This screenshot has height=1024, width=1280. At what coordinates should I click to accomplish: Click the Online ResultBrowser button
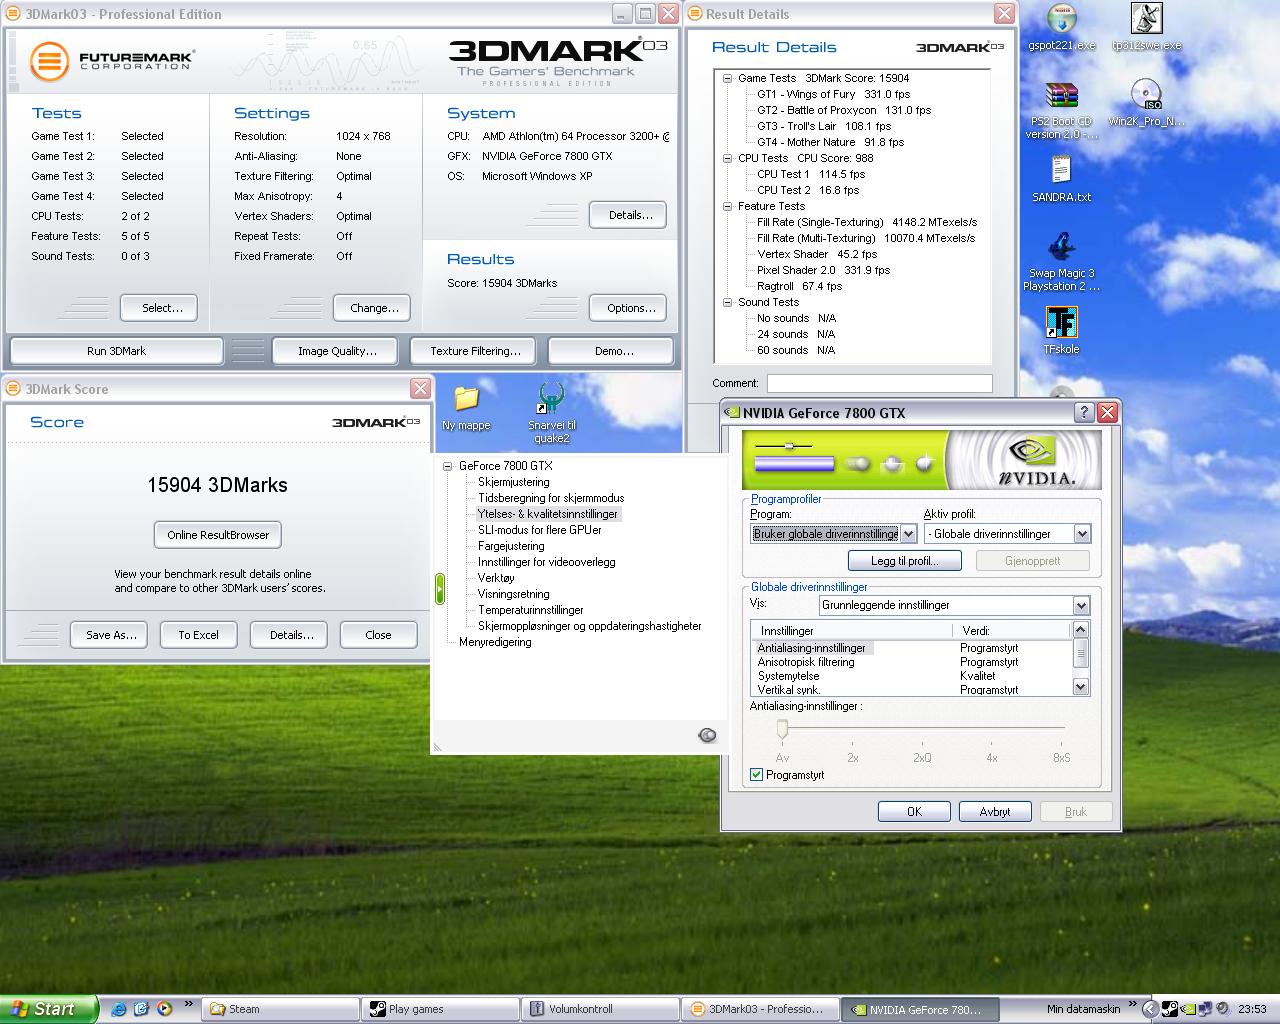tap(218, 535)
